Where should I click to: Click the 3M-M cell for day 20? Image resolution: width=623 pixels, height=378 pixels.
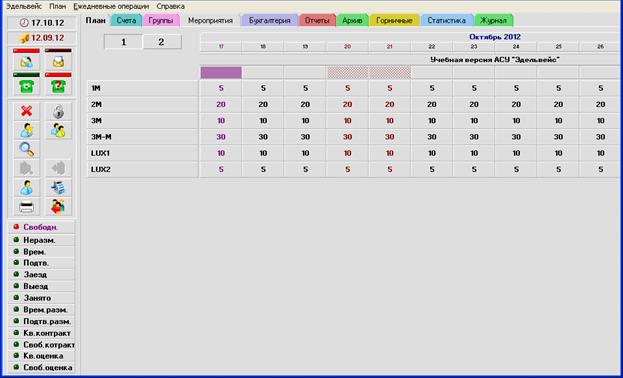pyautogui.click(x=347, y=137)
